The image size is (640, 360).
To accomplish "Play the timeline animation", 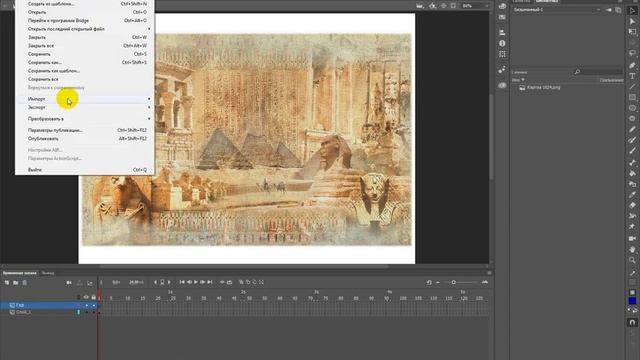I will click(196, 282).
